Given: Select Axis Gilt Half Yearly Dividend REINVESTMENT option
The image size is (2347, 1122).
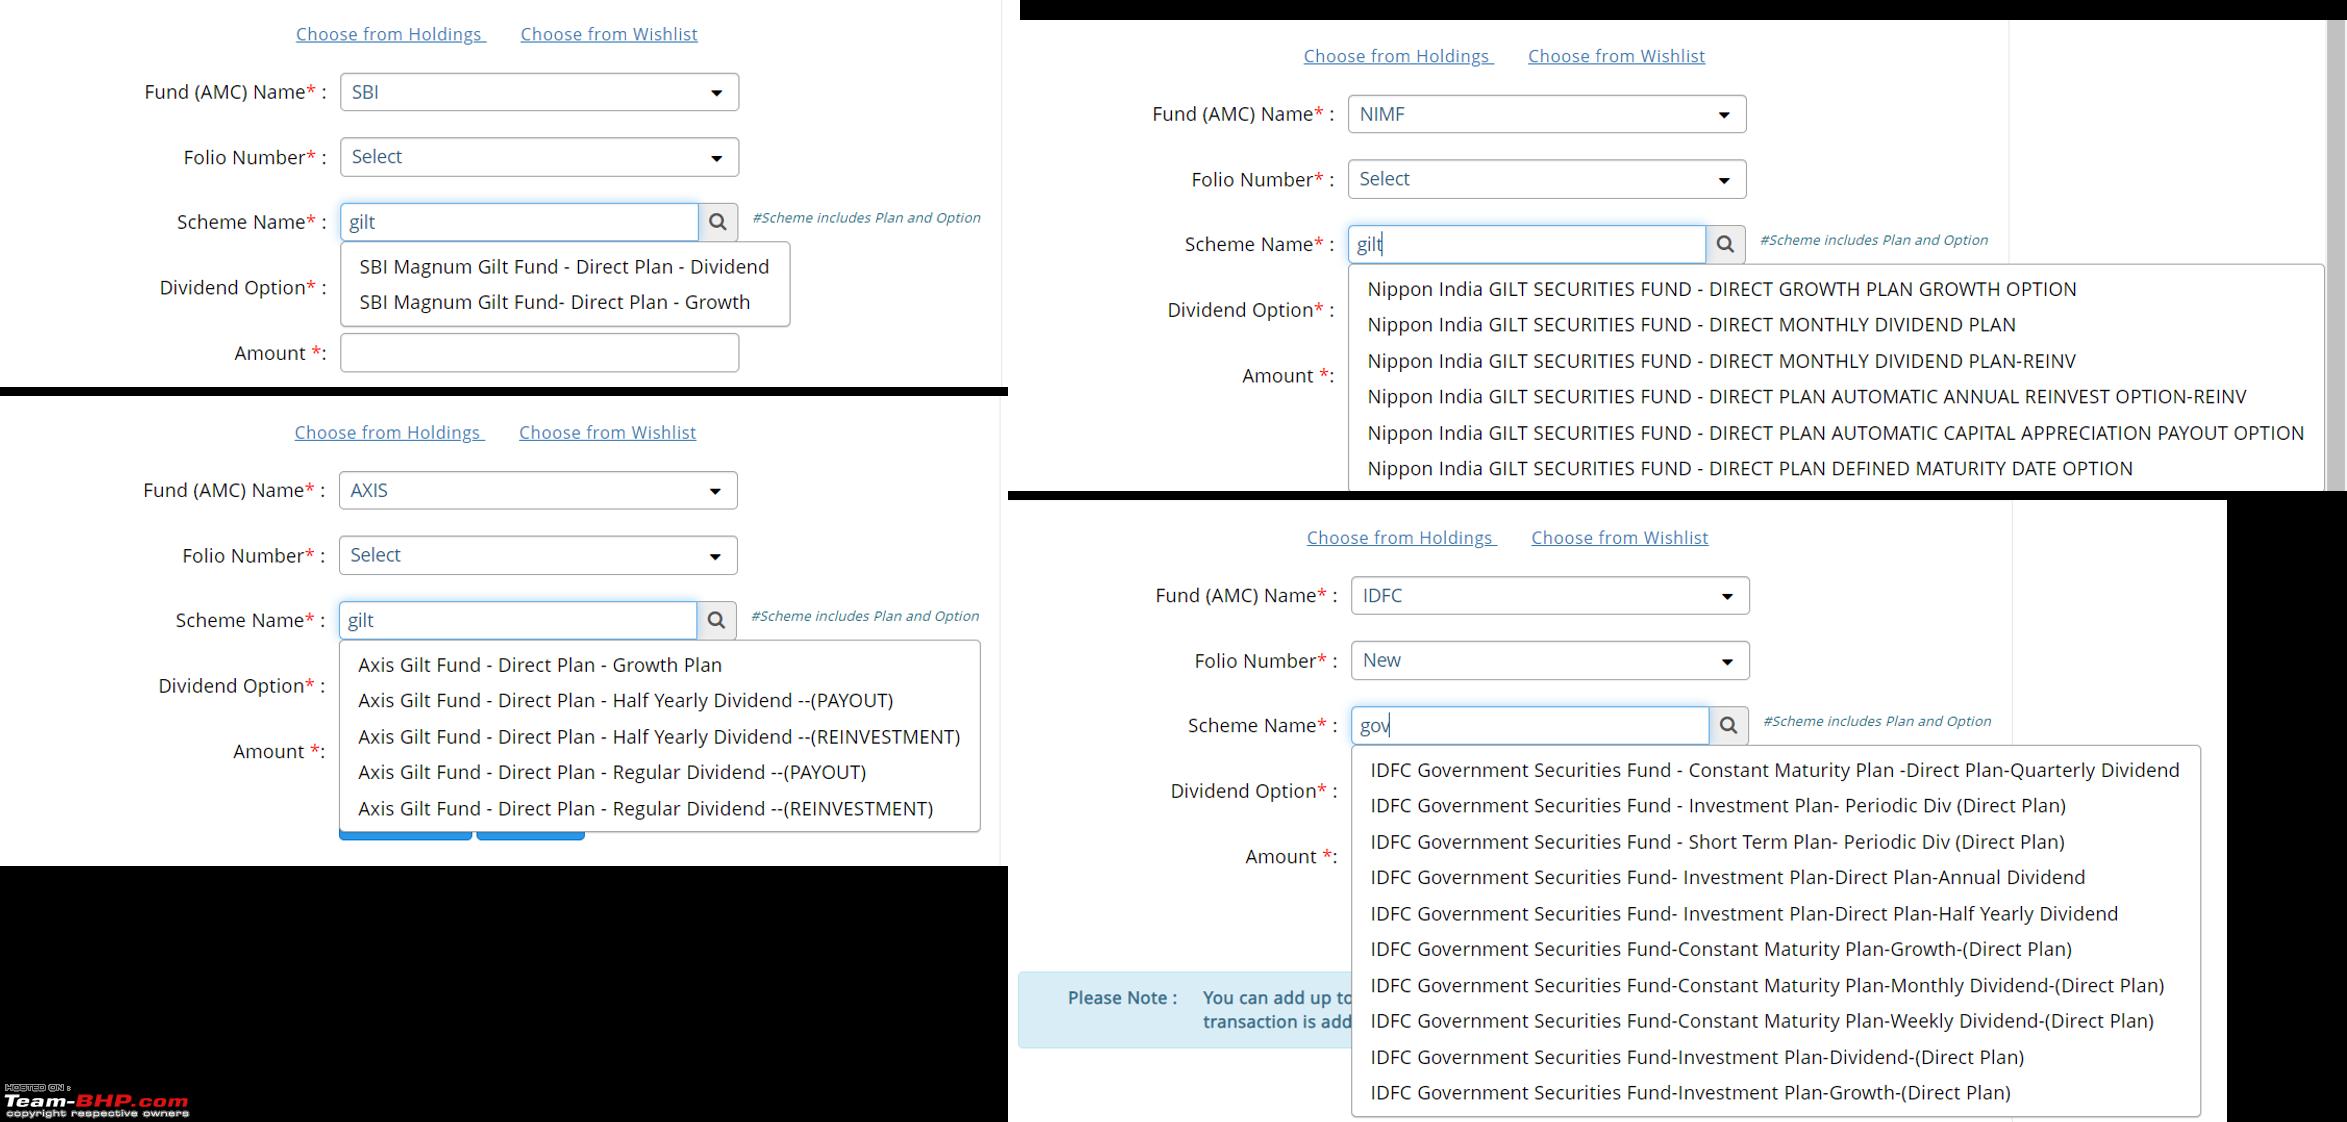Looking at the screenshot, I should pos(659,736).
